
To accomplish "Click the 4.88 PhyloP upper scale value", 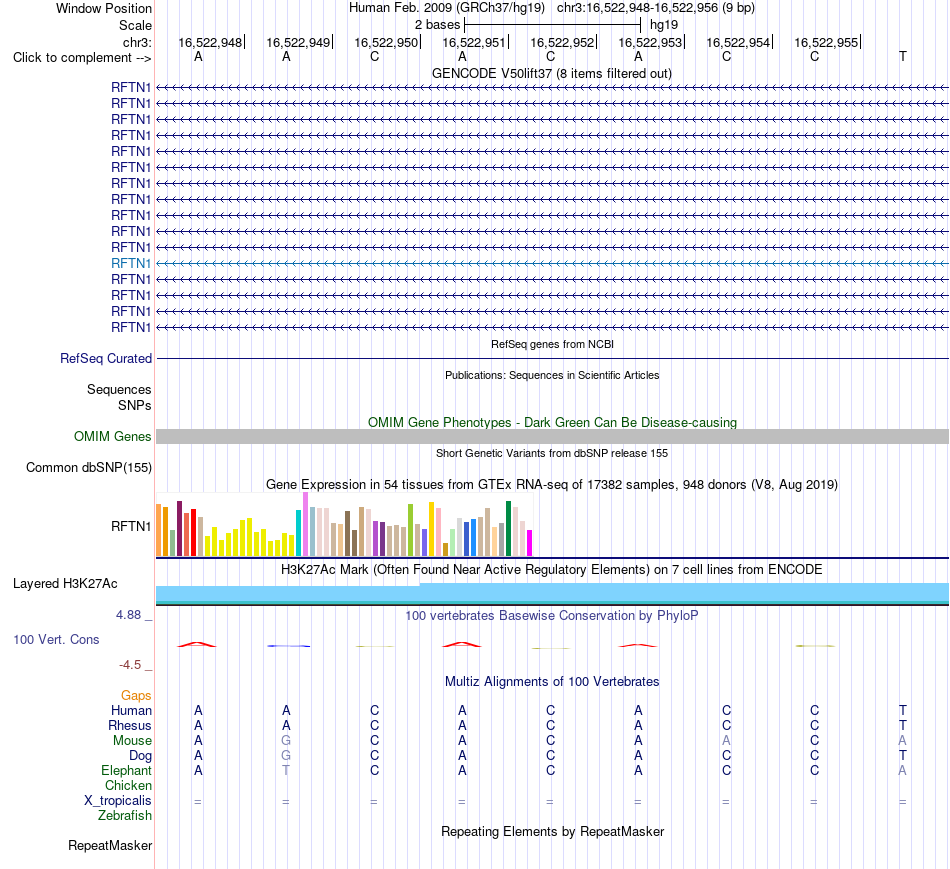I will click(x=128, y=615).
